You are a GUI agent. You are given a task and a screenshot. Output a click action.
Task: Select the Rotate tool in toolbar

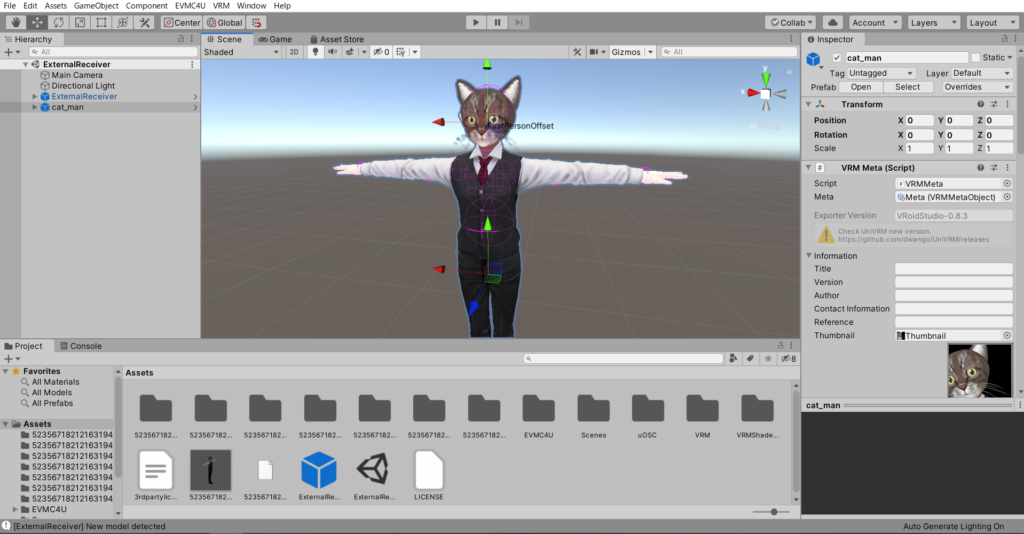coord(59,22)
